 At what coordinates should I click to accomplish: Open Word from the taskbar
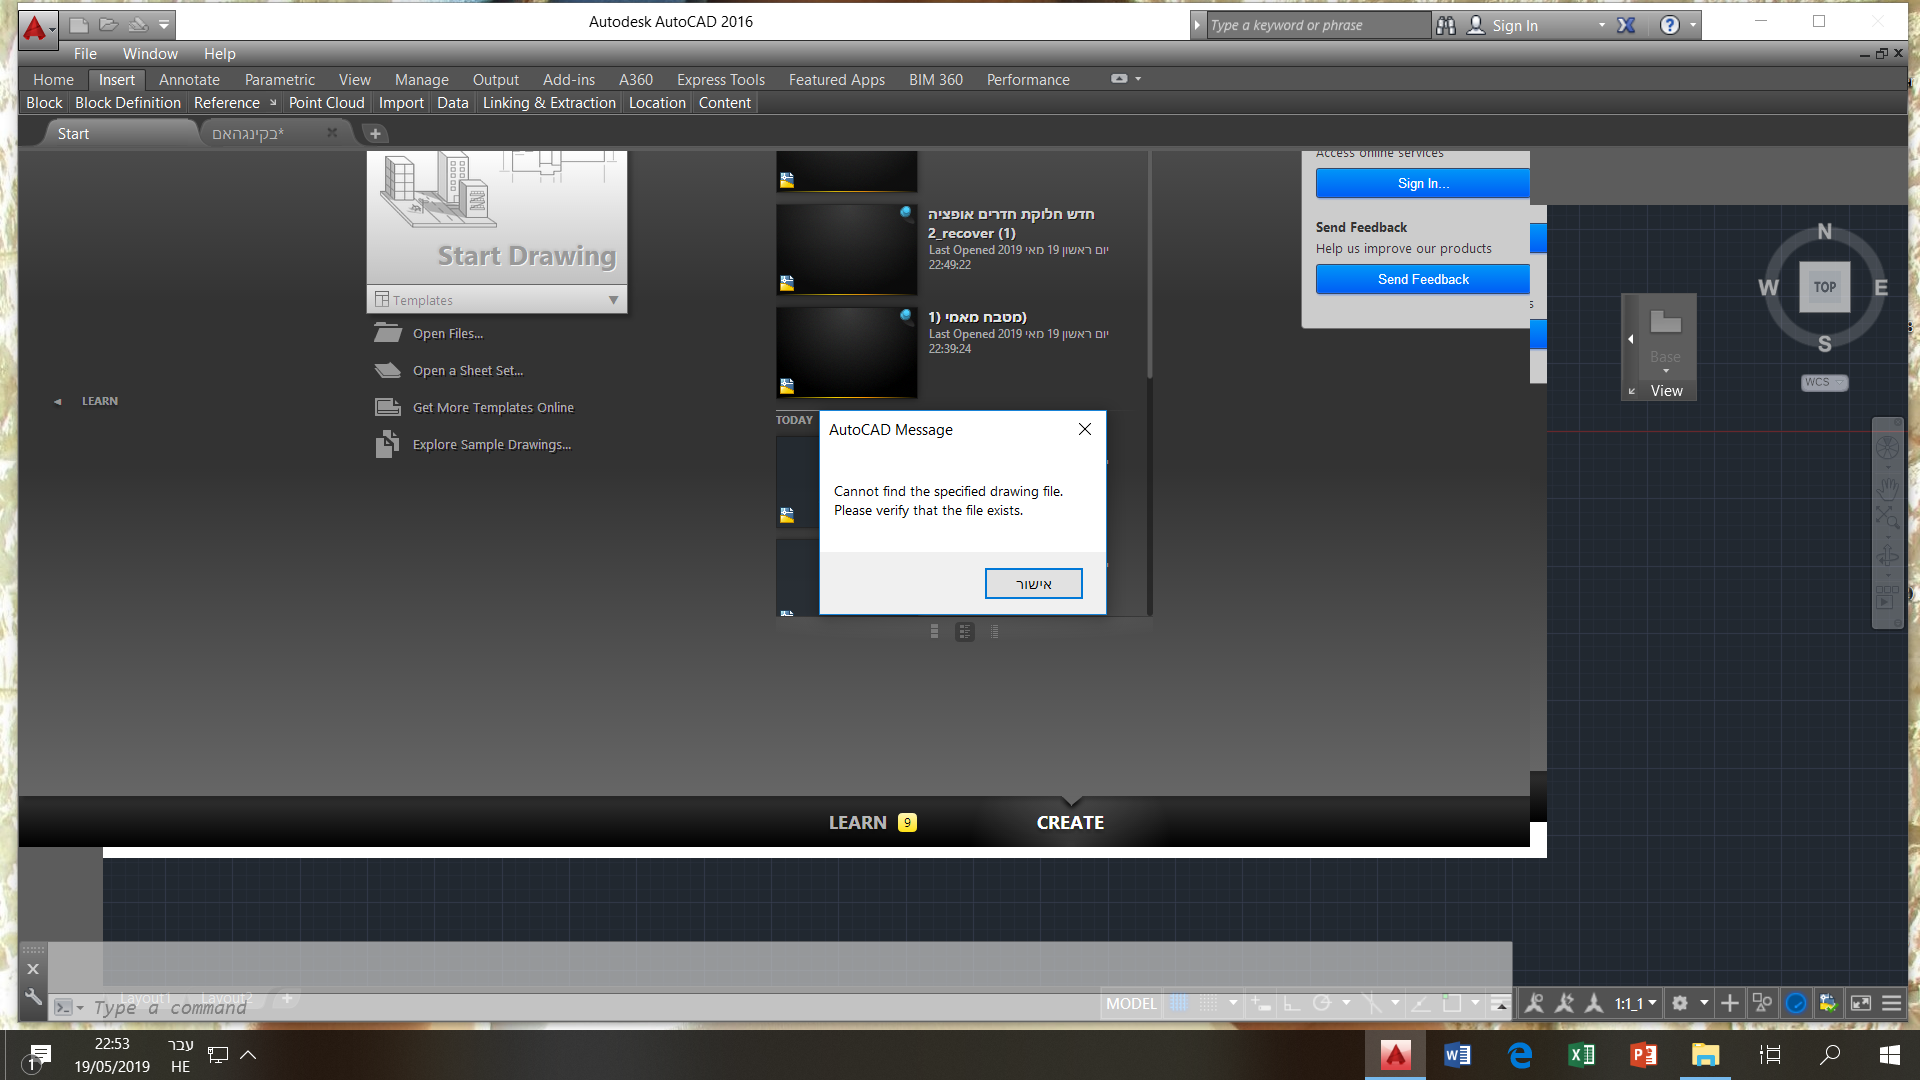pos(1457,1055)
